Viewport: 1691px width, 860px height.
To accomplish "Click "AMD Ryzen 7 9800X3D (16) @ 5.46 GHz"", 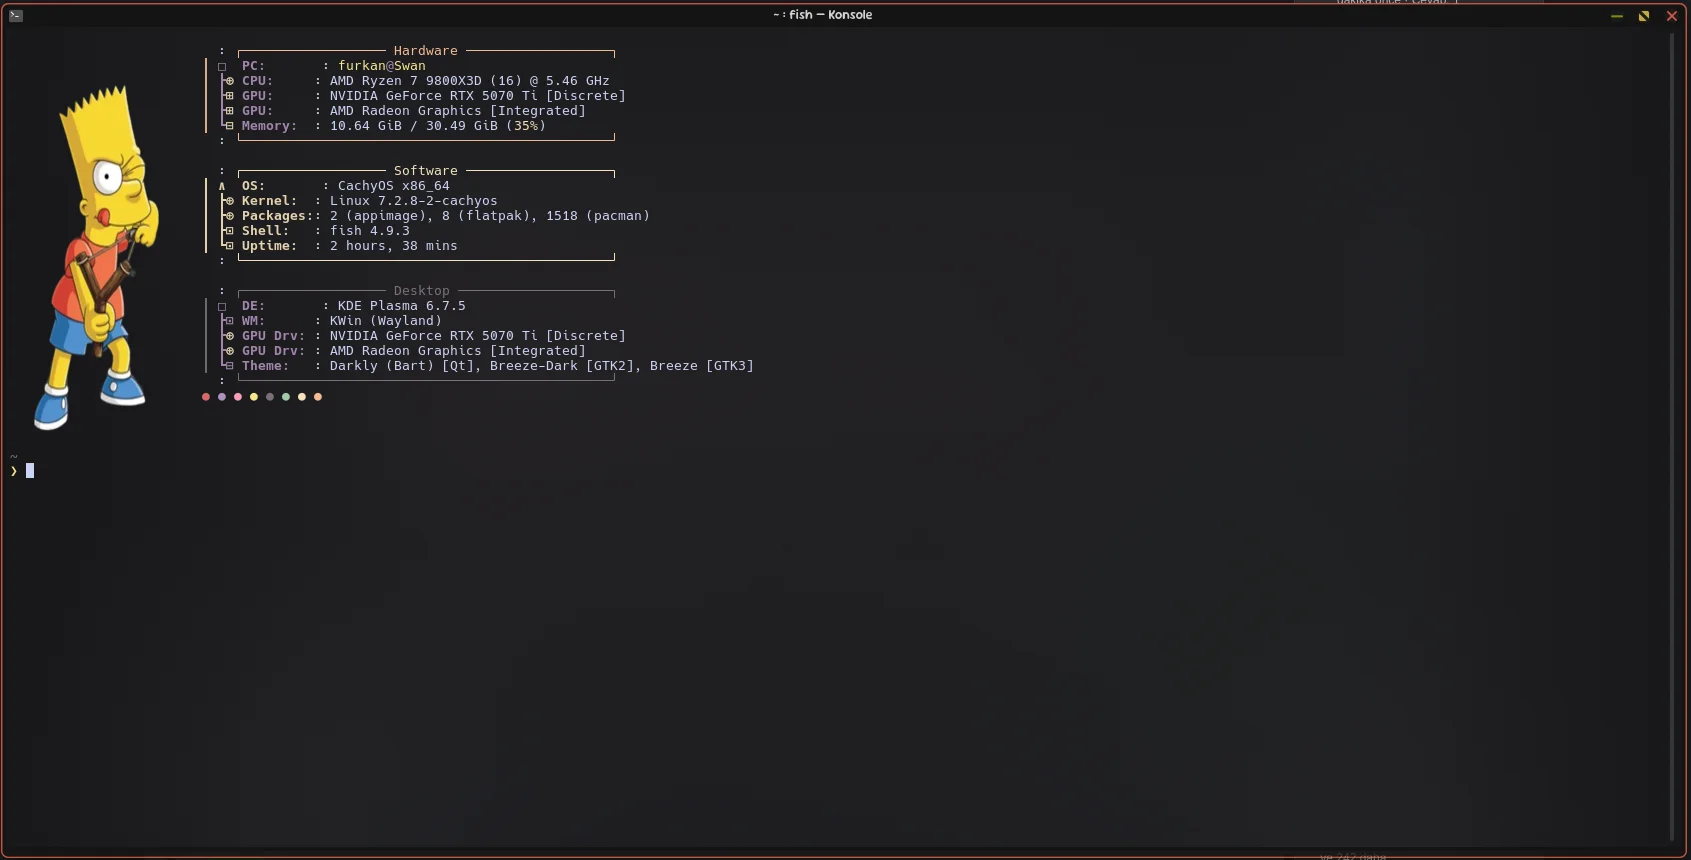I will coord(470,81).
